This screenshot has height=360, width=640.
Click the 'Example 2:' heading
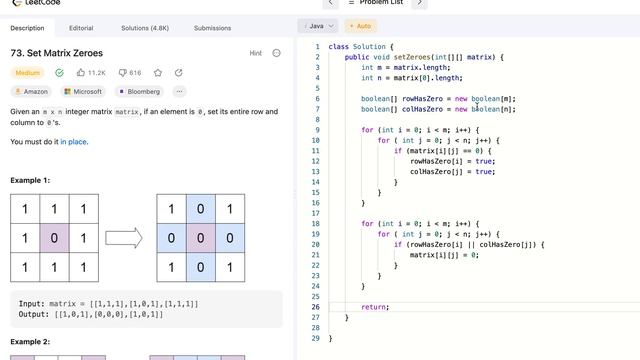pyautogui.click(x=30, y=342)
